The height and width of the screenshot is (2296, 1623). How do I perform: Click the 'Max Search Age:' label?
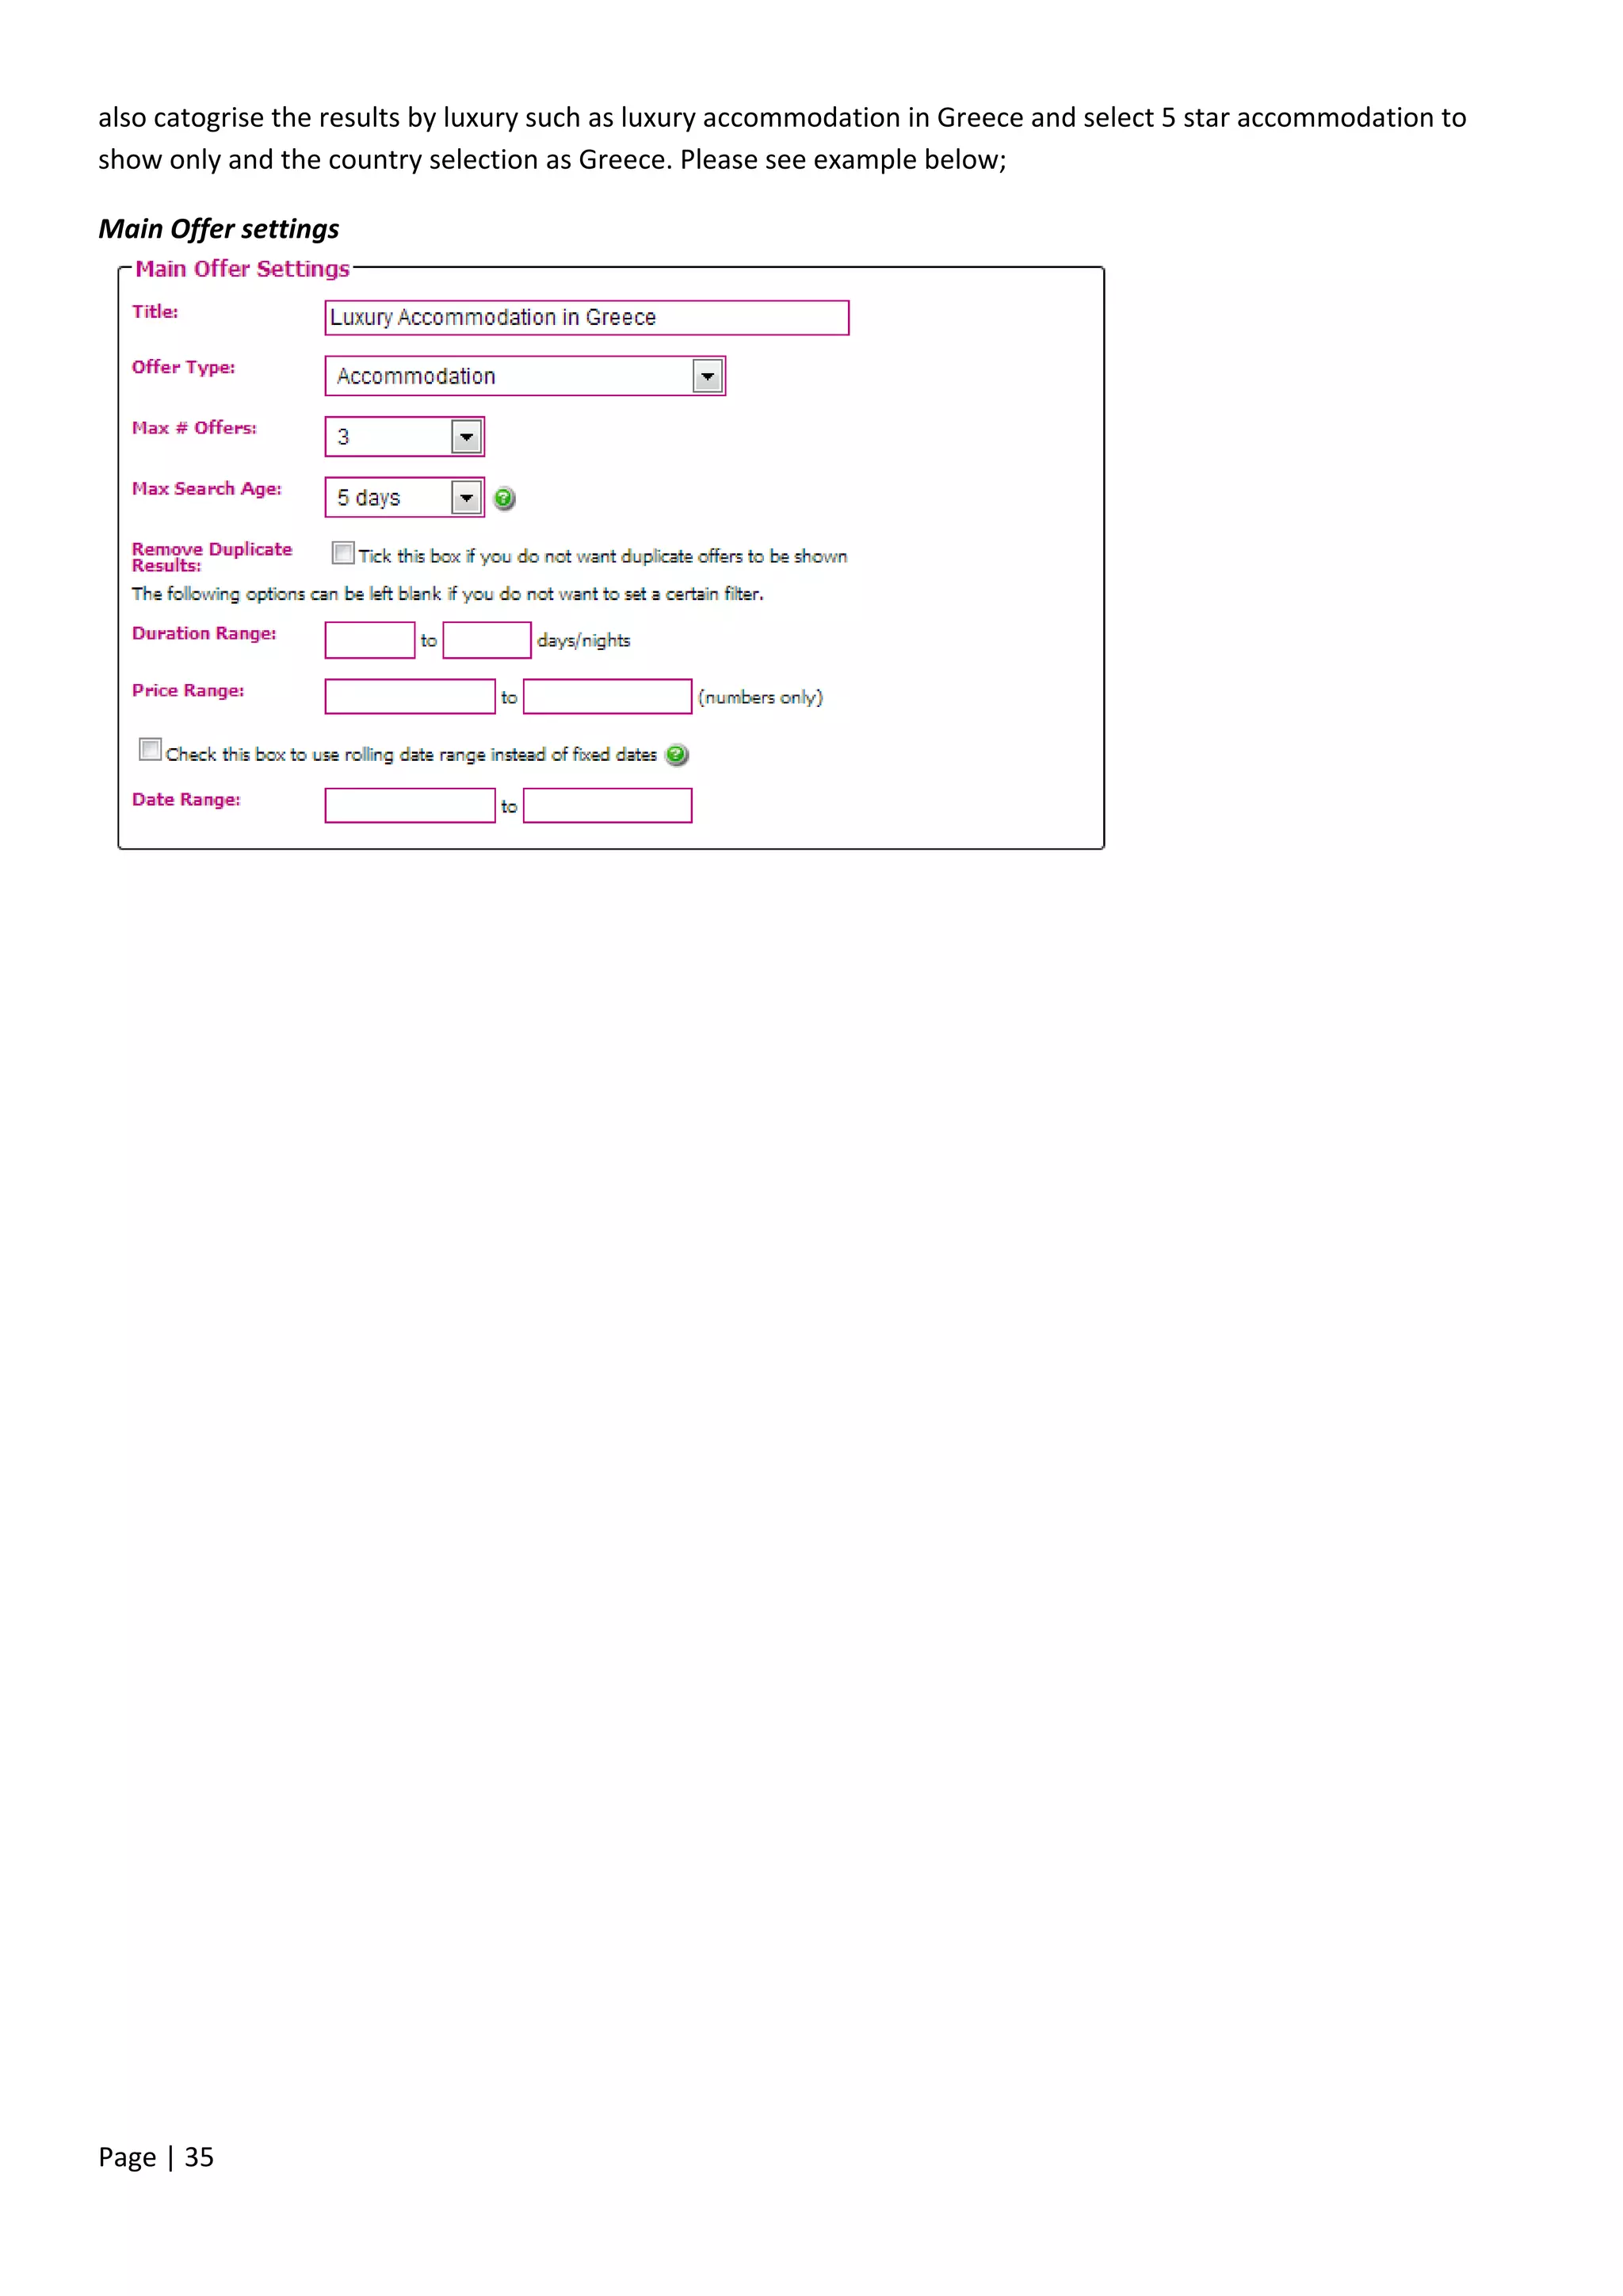point(207,489)
